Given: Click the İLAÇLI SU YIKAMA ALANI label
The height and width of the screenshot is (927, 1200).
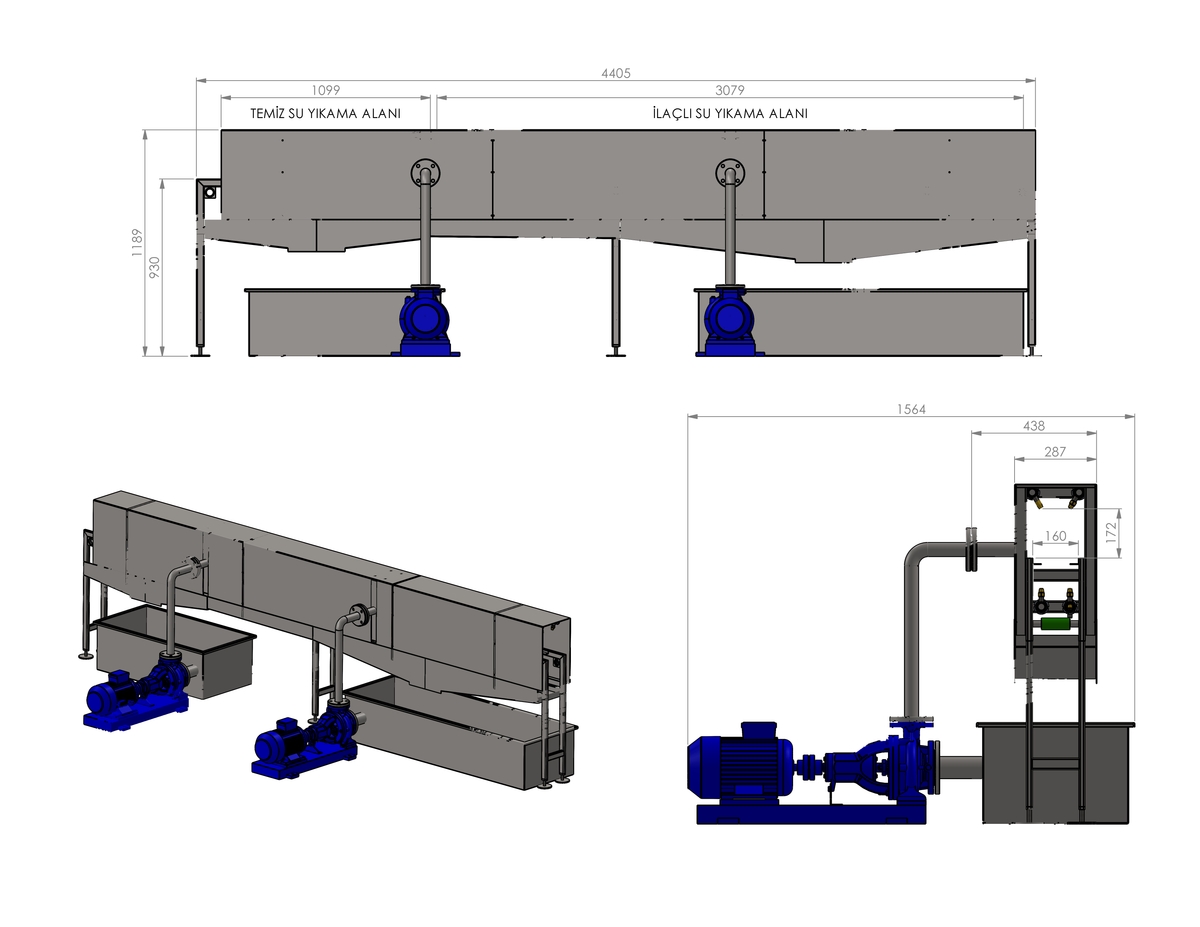Looking at the screenshot, I should [729, 114].
